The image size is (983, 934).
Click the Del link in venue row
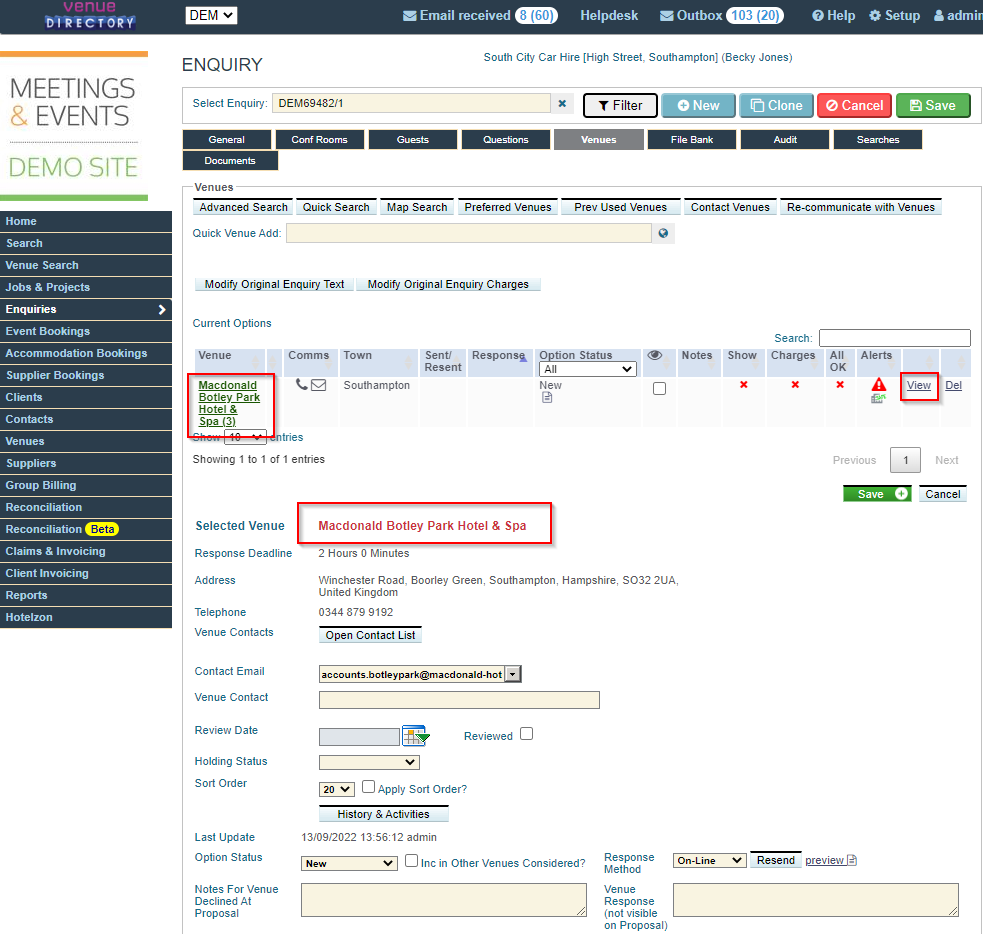click(953, 385)
